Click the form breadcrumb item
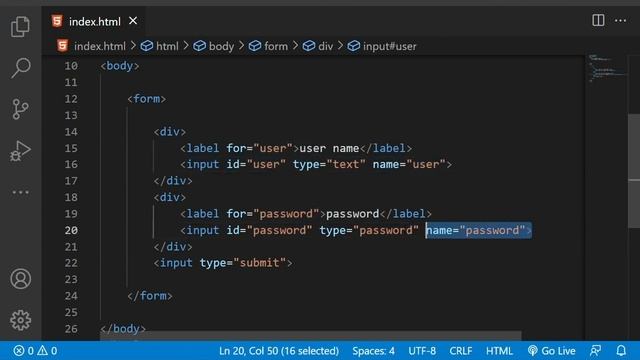Viewport: 640px width, 360px height. pyautogui.click(x=268, y=46)
